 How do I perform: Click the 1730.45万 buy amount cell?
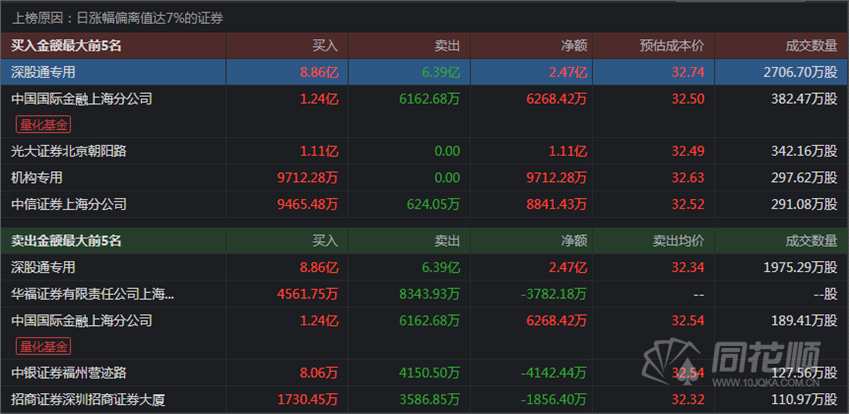click(307, 400)
